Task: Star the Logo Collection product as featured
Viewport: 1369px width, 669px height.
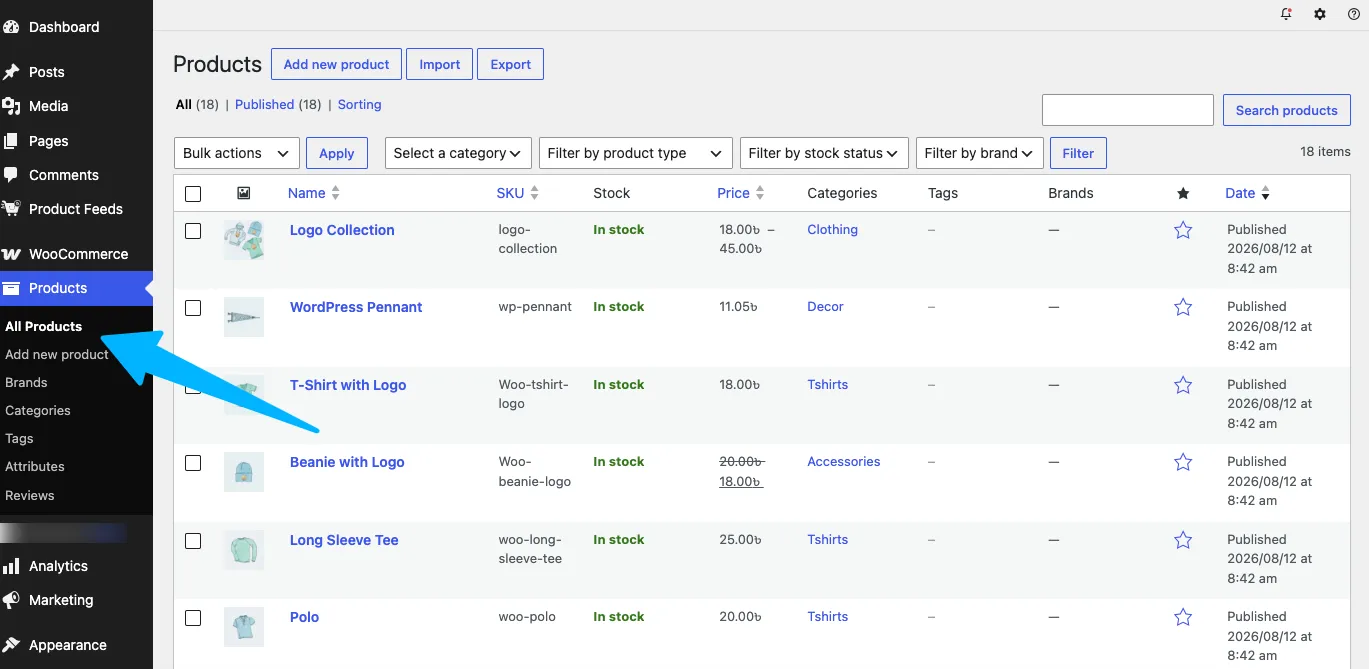Action: [x=1183, y=230]
